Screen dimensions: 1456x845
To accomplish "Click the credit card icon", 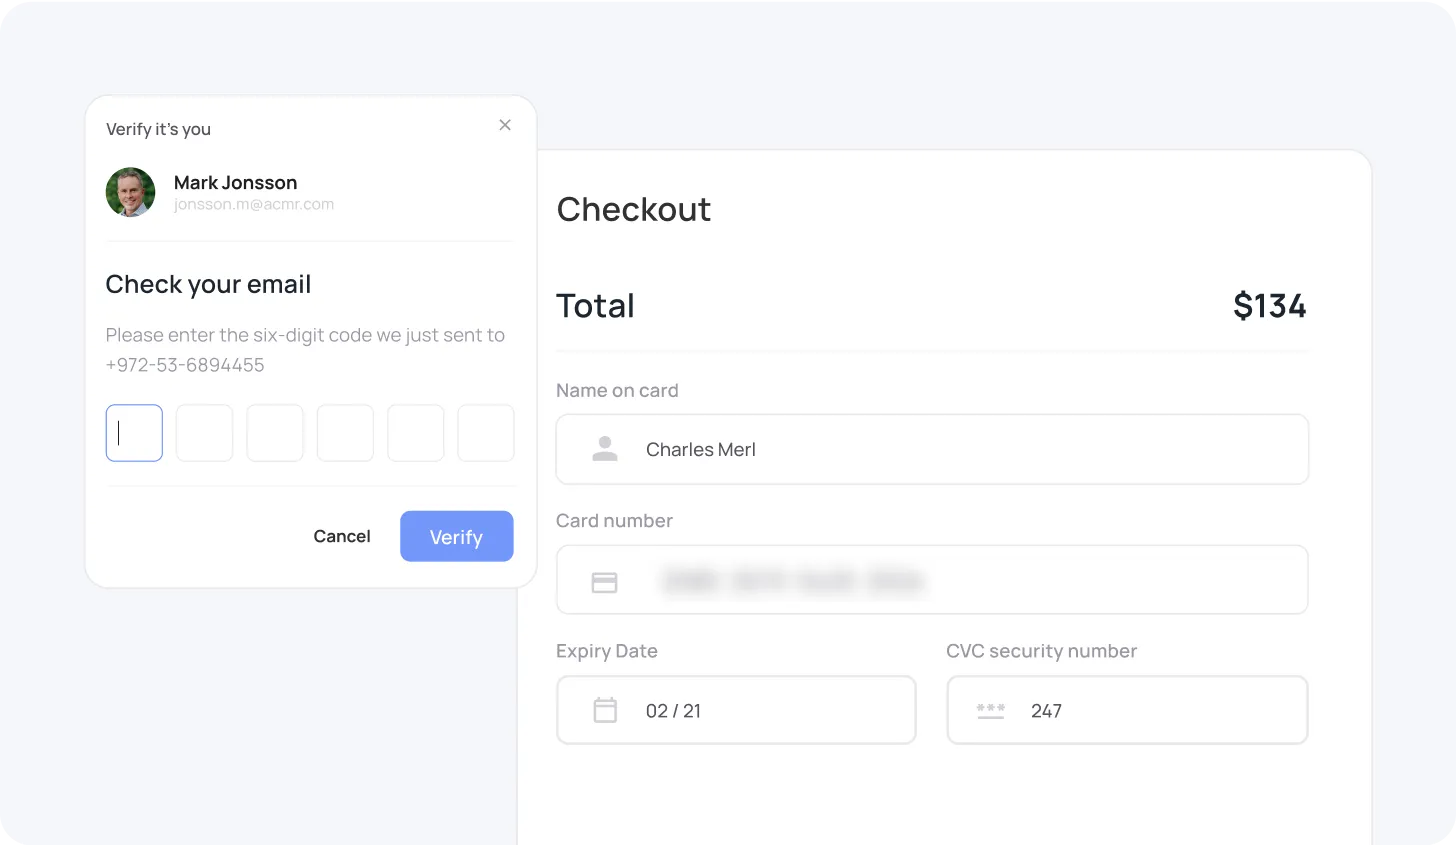I will tap(605, 582).
